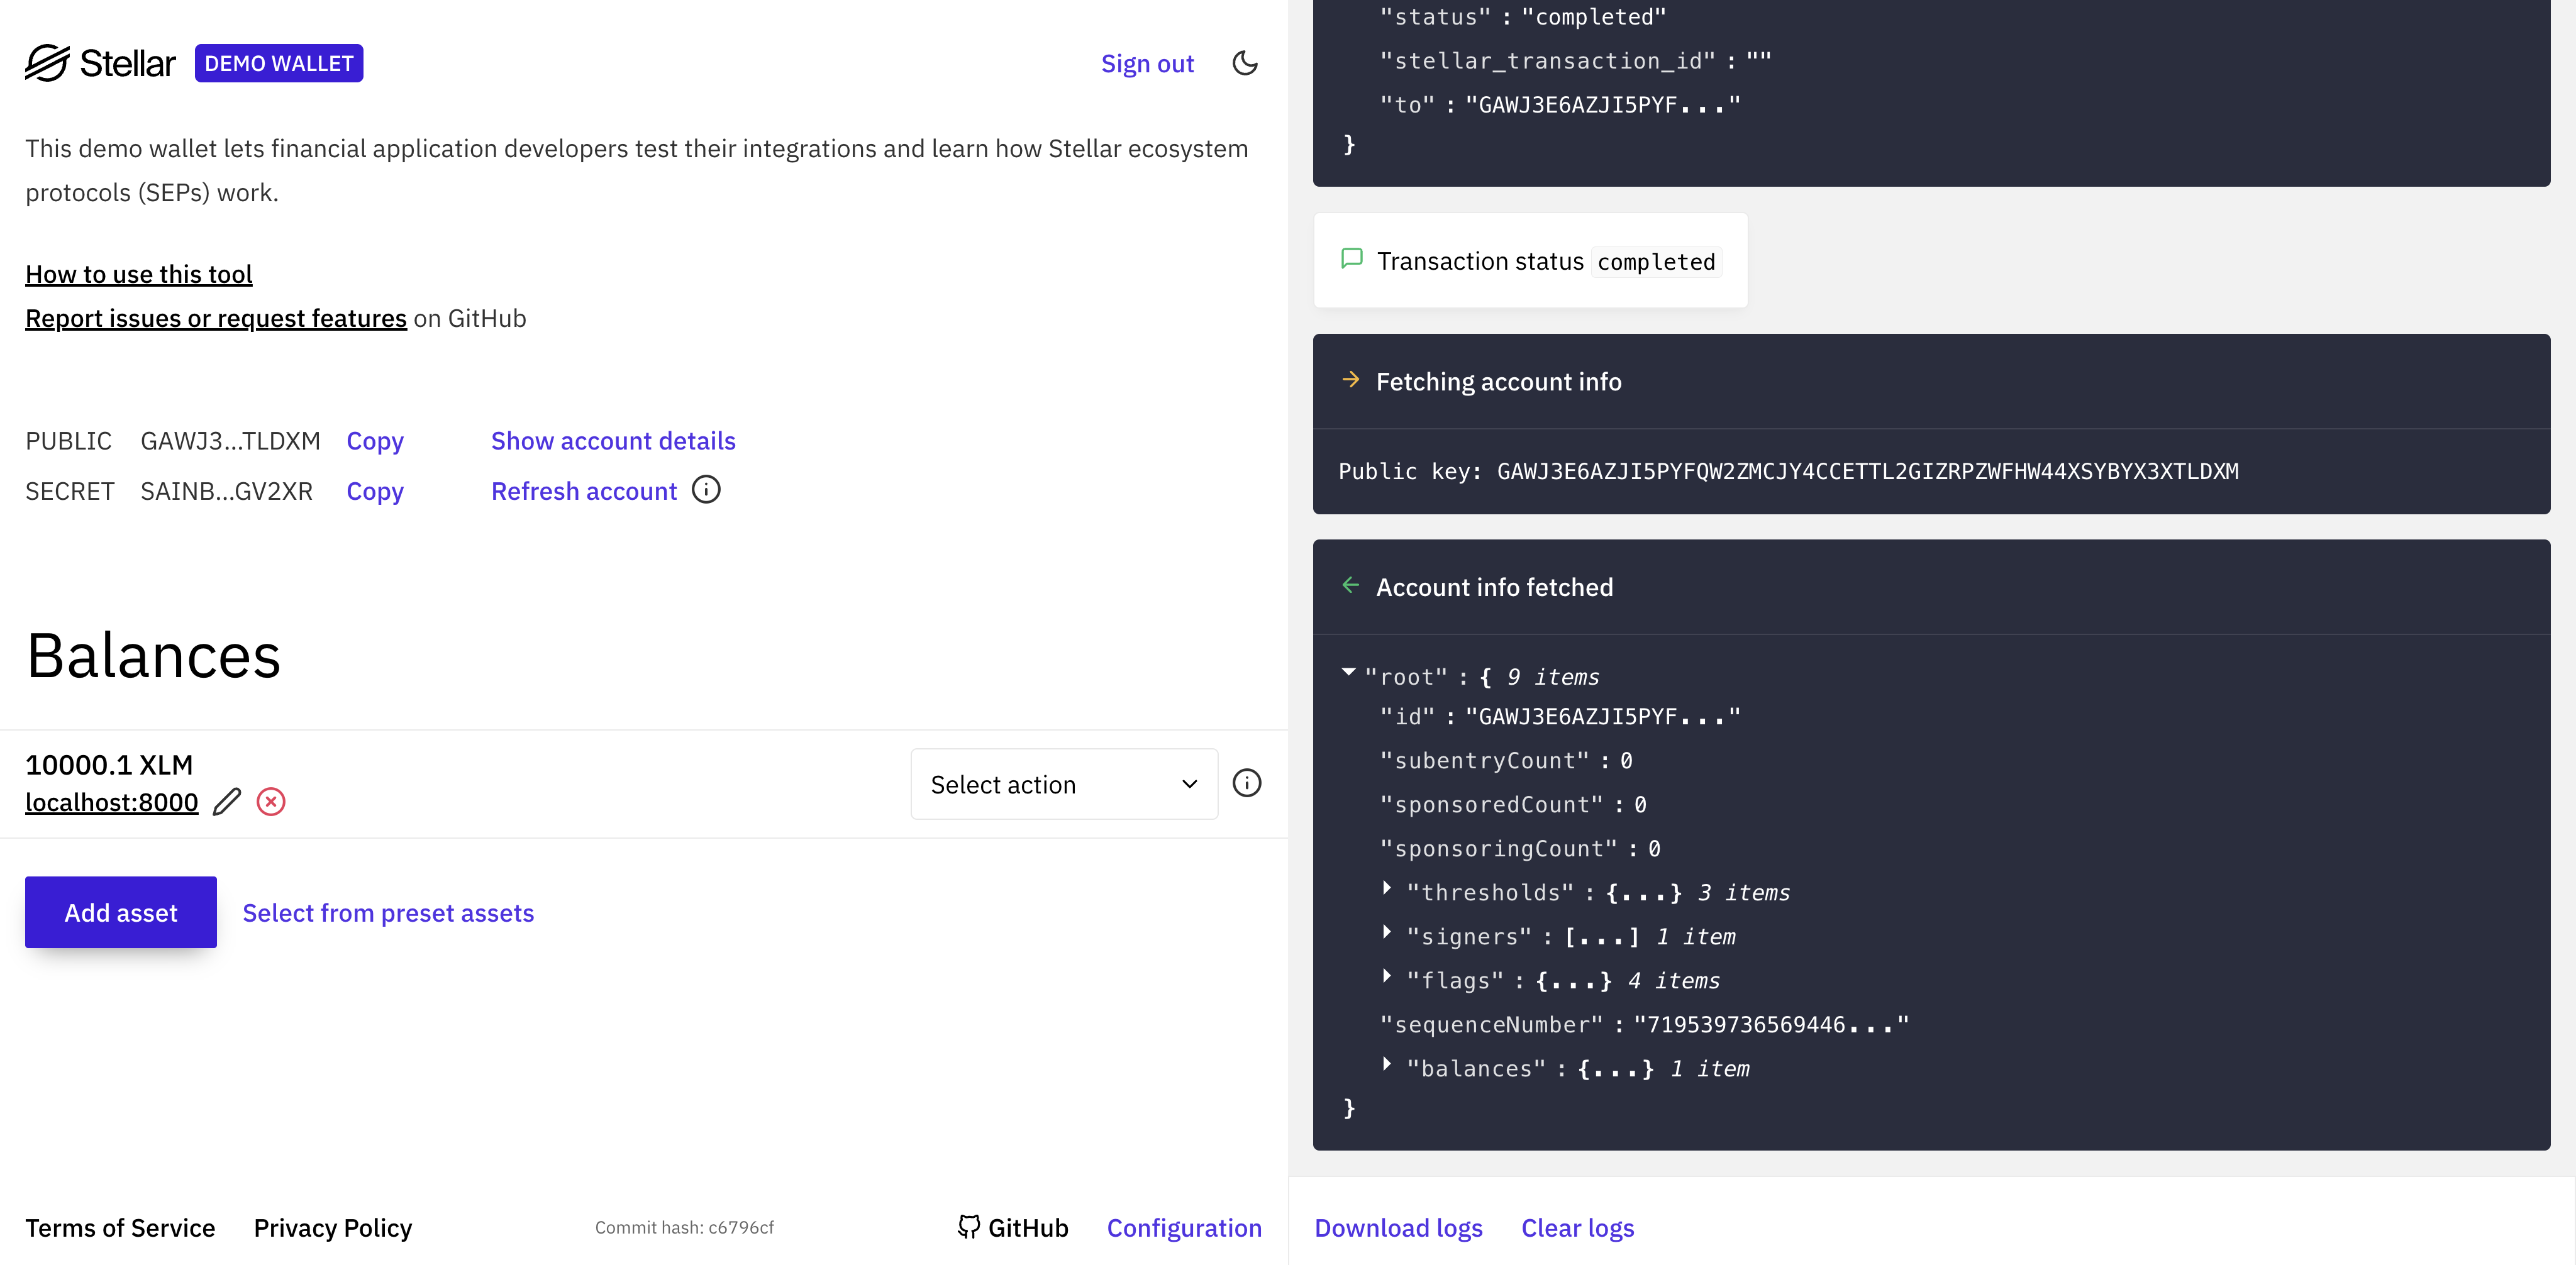This screenshot has width=2576, height=1265.
Task: Click the Add asset button
Action: point(120,912)
